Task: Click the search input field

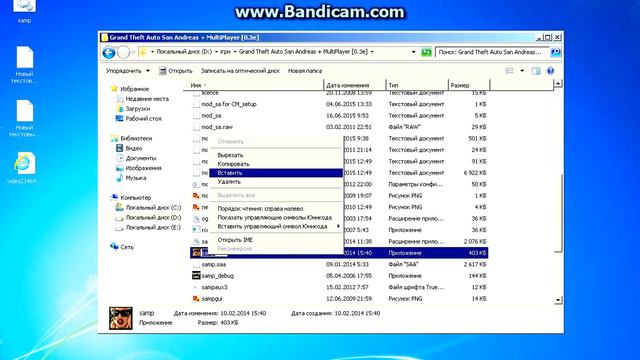Action: point(492,52)
